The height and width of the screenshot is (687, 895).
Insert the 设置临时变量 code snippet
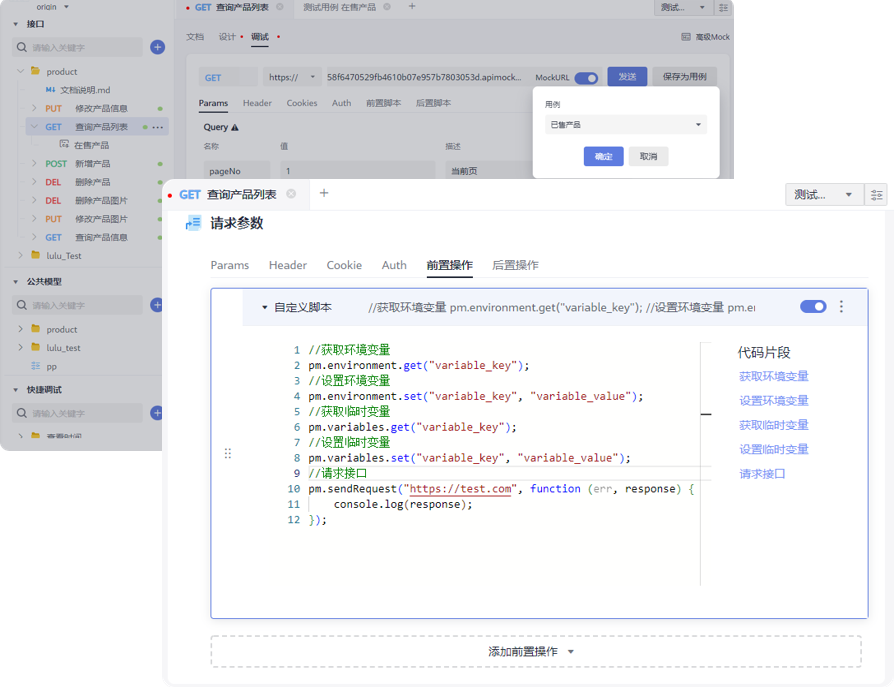click(773, 450)
